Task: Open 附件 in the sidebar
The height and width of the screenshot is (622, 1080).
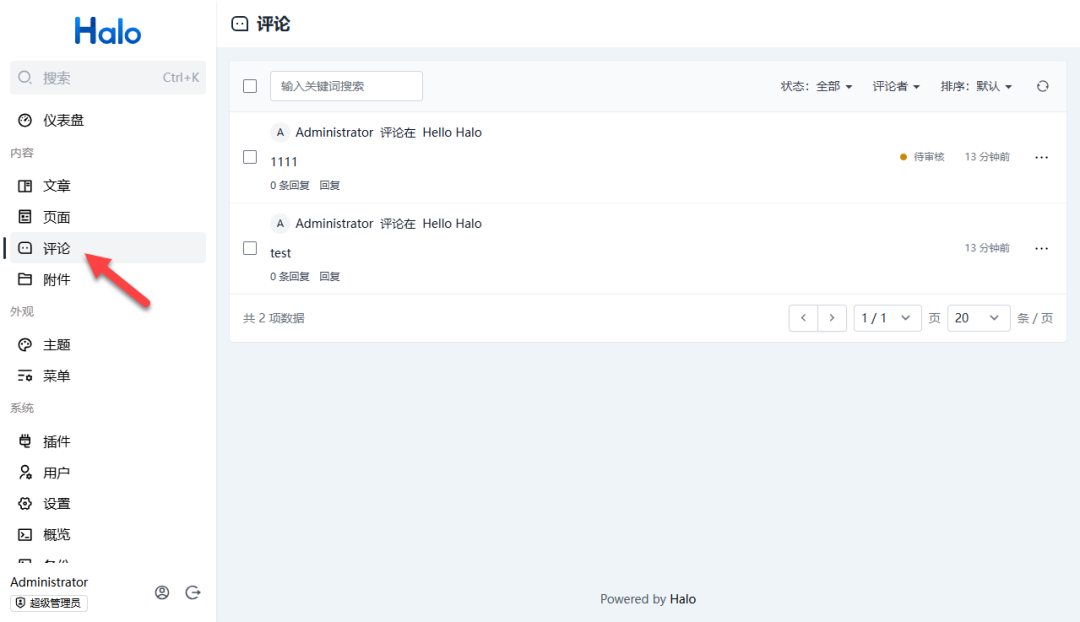Action: pos(107,279)
